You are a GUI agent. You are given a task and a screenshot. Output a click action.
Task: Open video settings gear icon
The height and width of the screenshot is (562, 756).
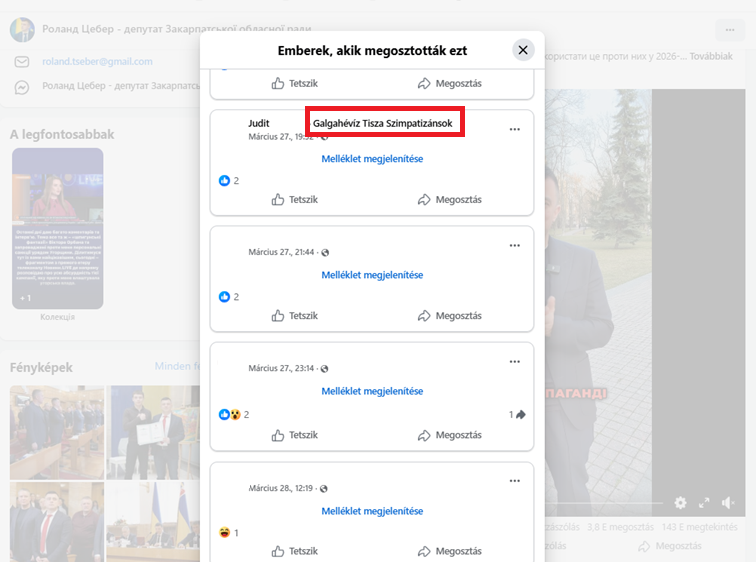point(680,502)
